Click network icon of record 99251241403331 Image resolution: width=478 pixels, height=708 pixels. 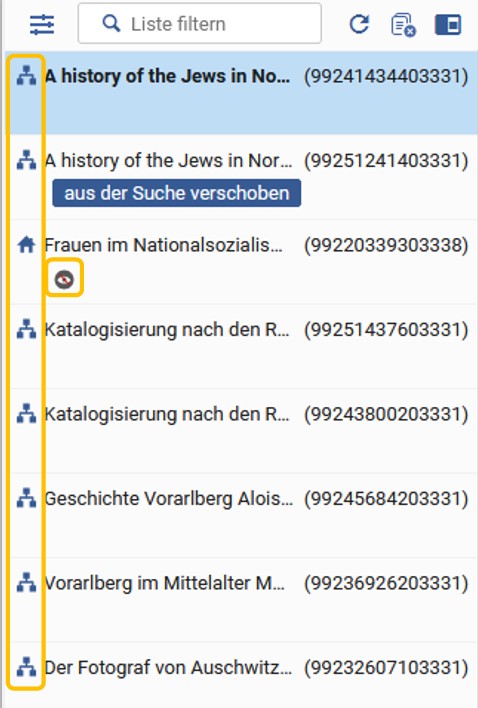26,160
